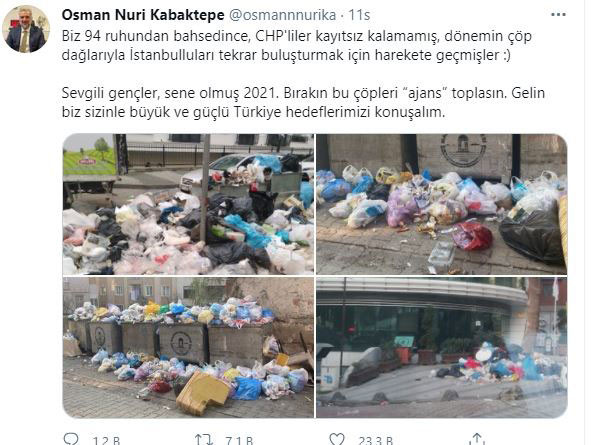Open the three-dot more options menu

(558, 15)
